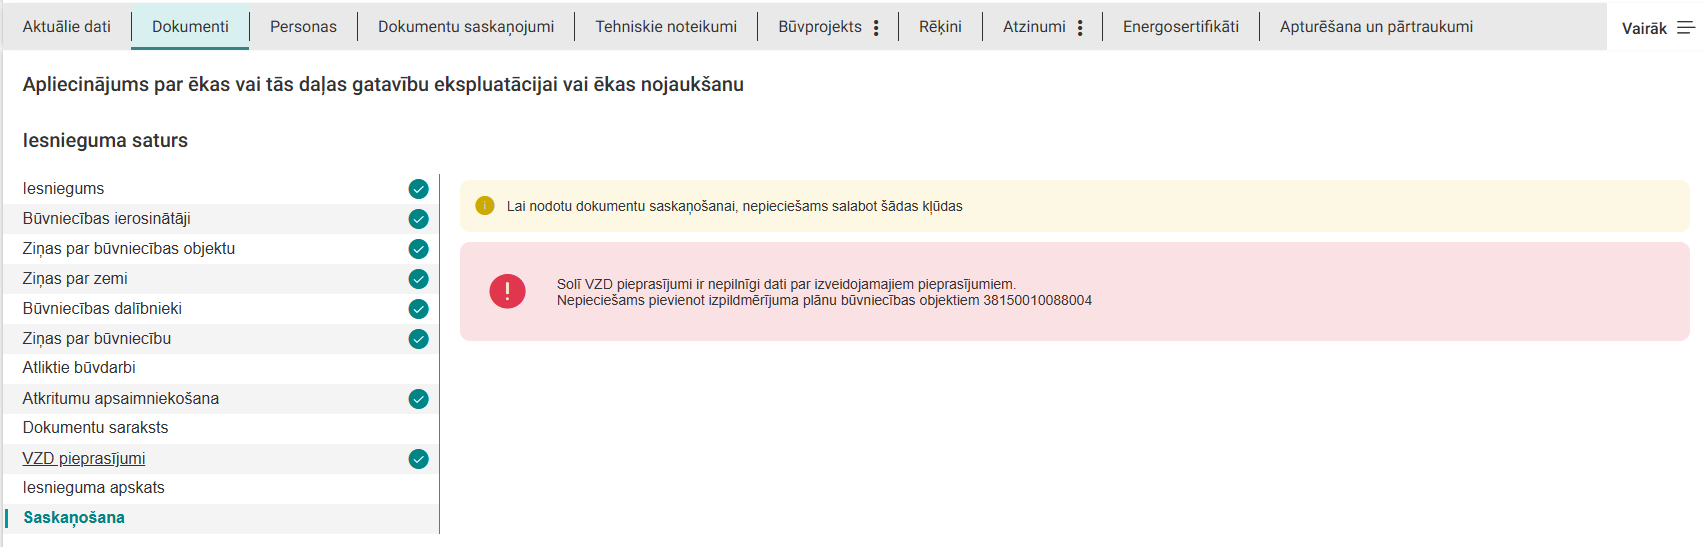Open the Būvprojekts three-dot menu
The width and height of the screenshot is (1705, 547).
point(876,28)
